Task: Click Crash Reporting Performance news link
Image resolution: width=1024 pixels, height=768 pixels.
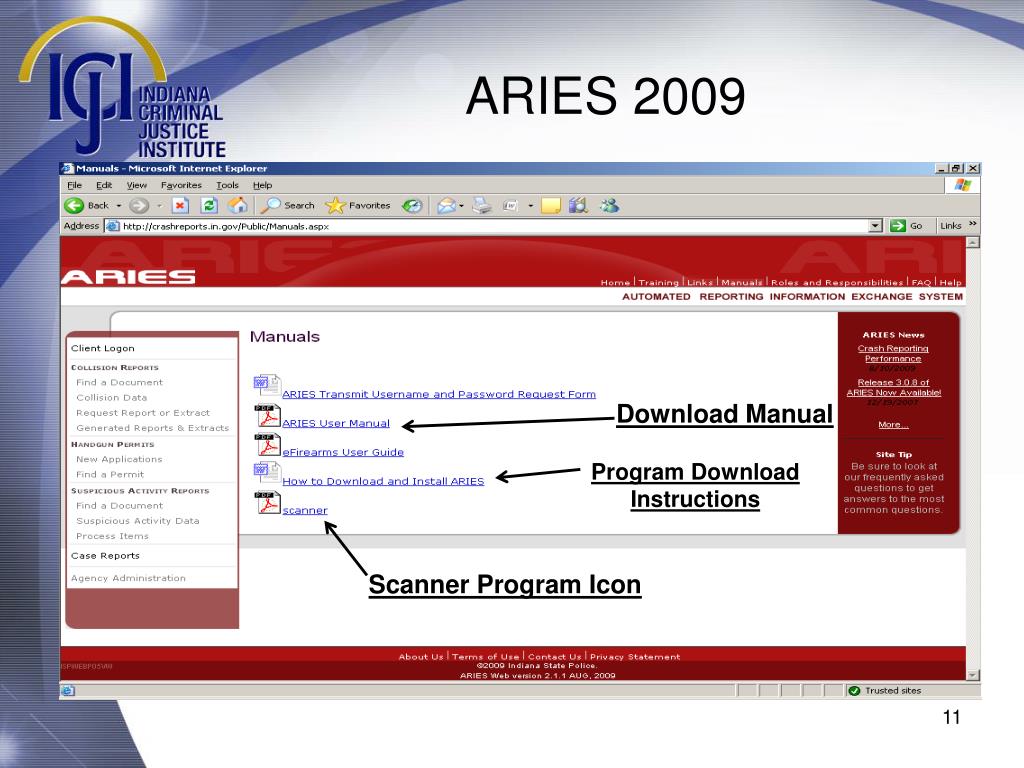Action: [893, 353]
